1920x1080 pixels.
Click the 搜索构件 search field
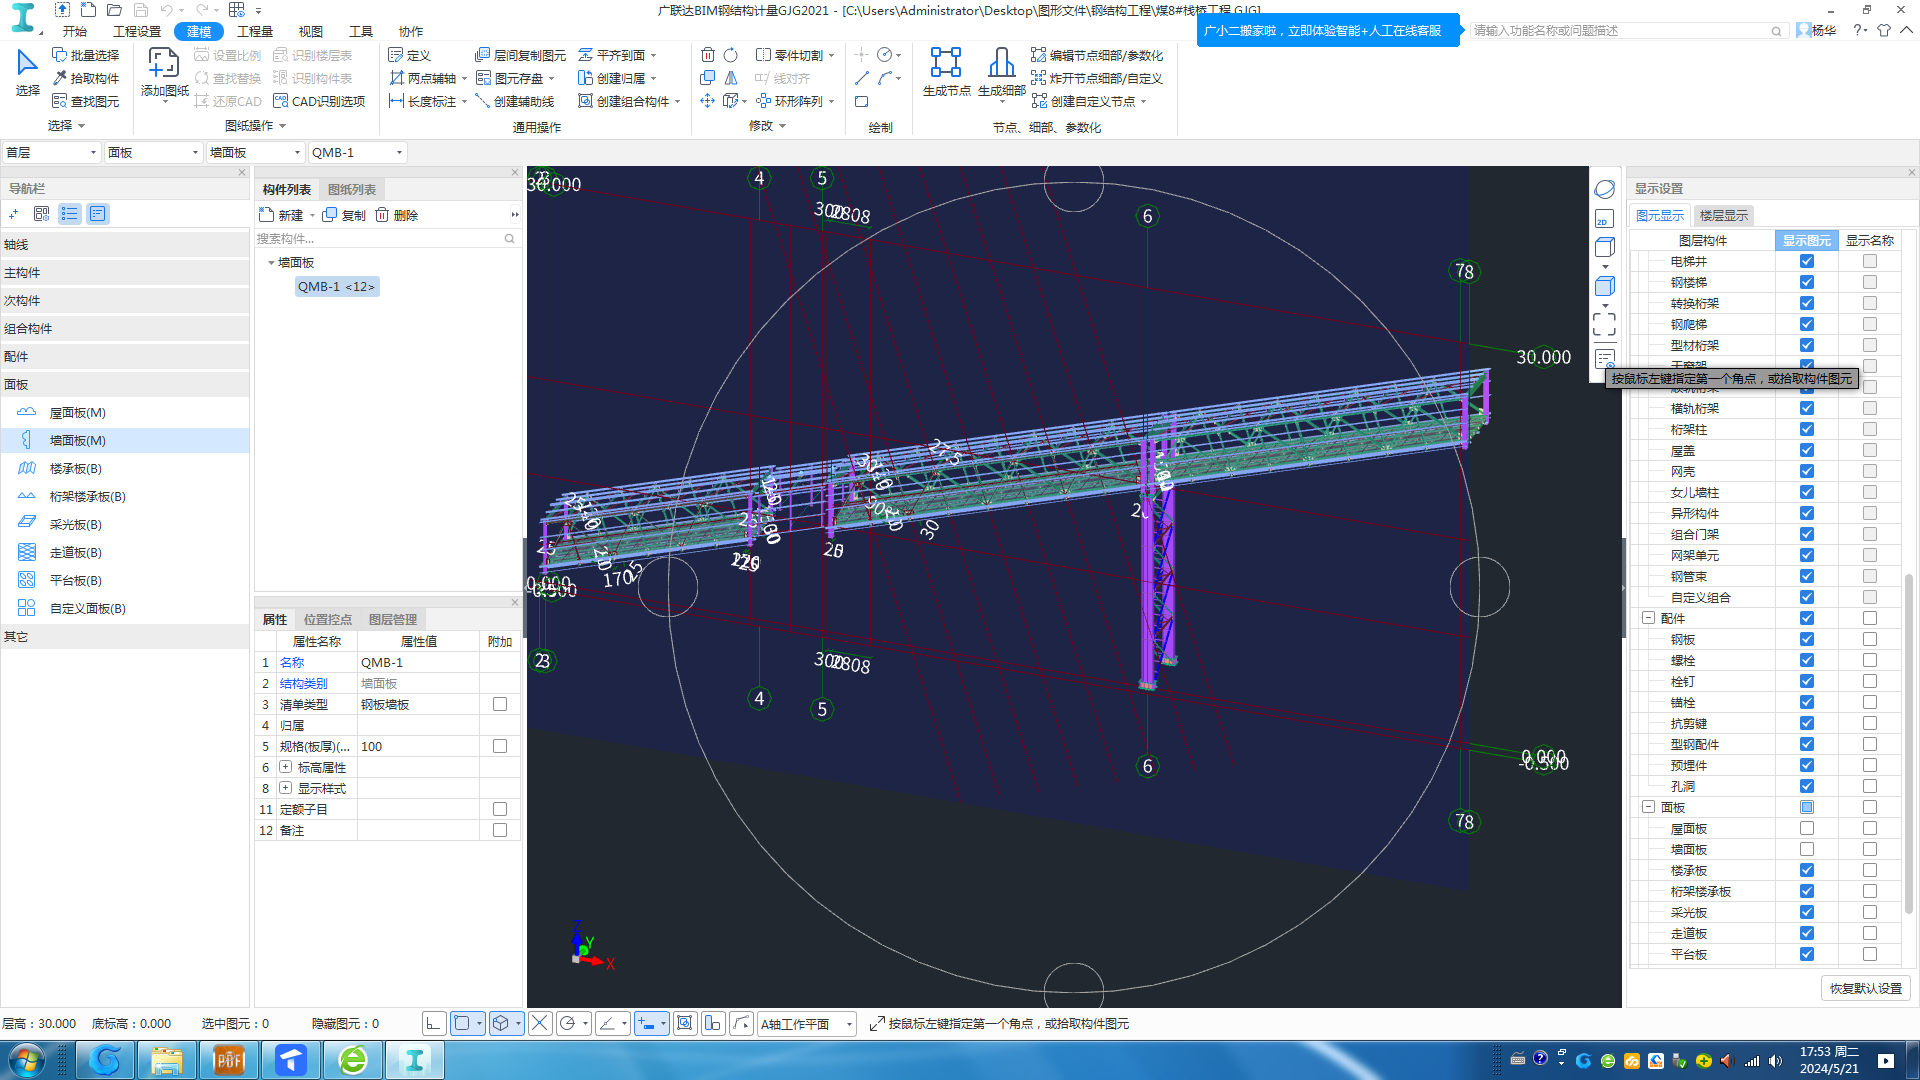tap(386, 238)
